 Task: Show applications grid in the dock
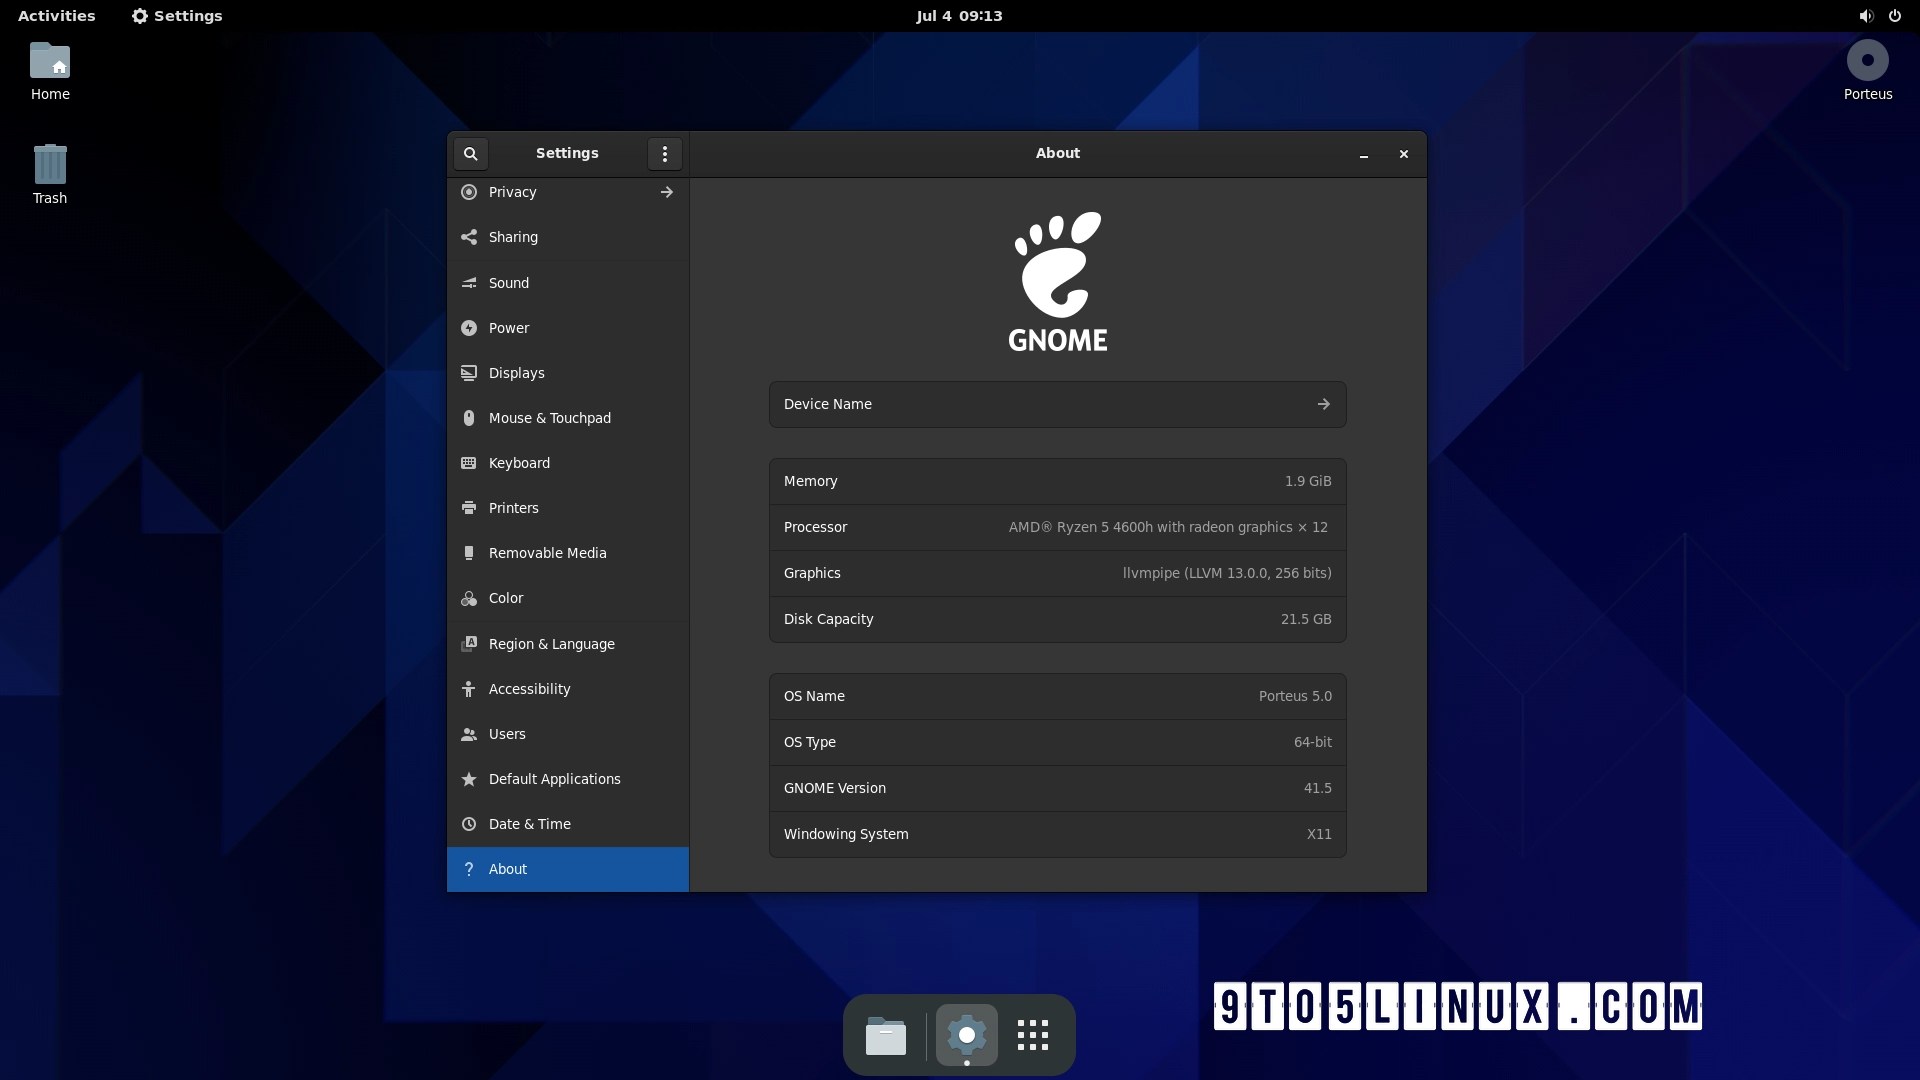click(x=1032, y=1035)
